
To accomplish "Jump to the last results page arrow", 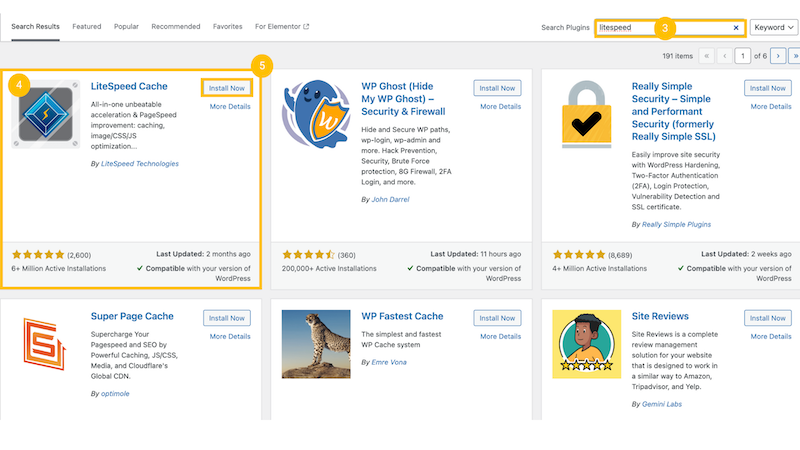I will pyautogui.click(x=797, y=57).
